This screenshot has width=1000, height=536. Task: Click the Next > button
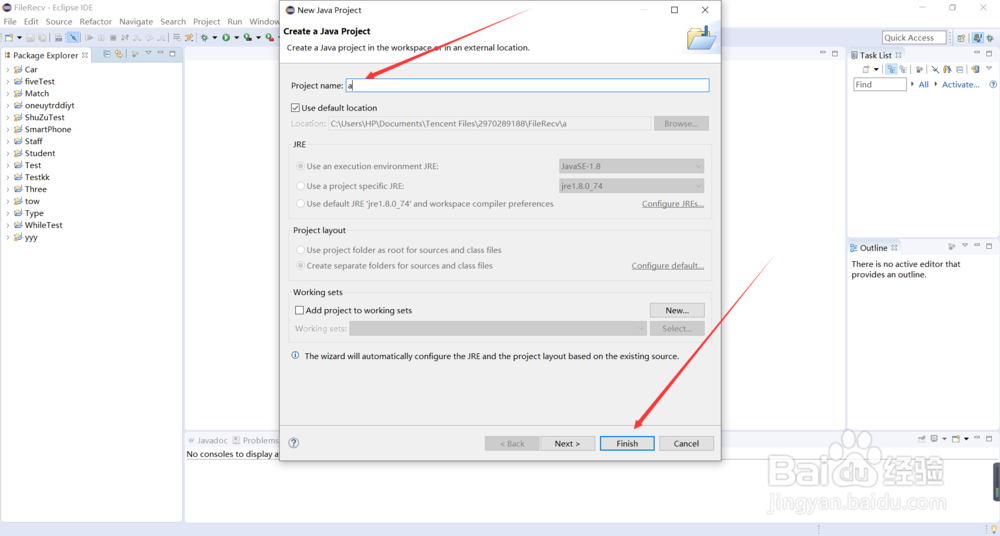pyautogui.click(x=568, y=443)
